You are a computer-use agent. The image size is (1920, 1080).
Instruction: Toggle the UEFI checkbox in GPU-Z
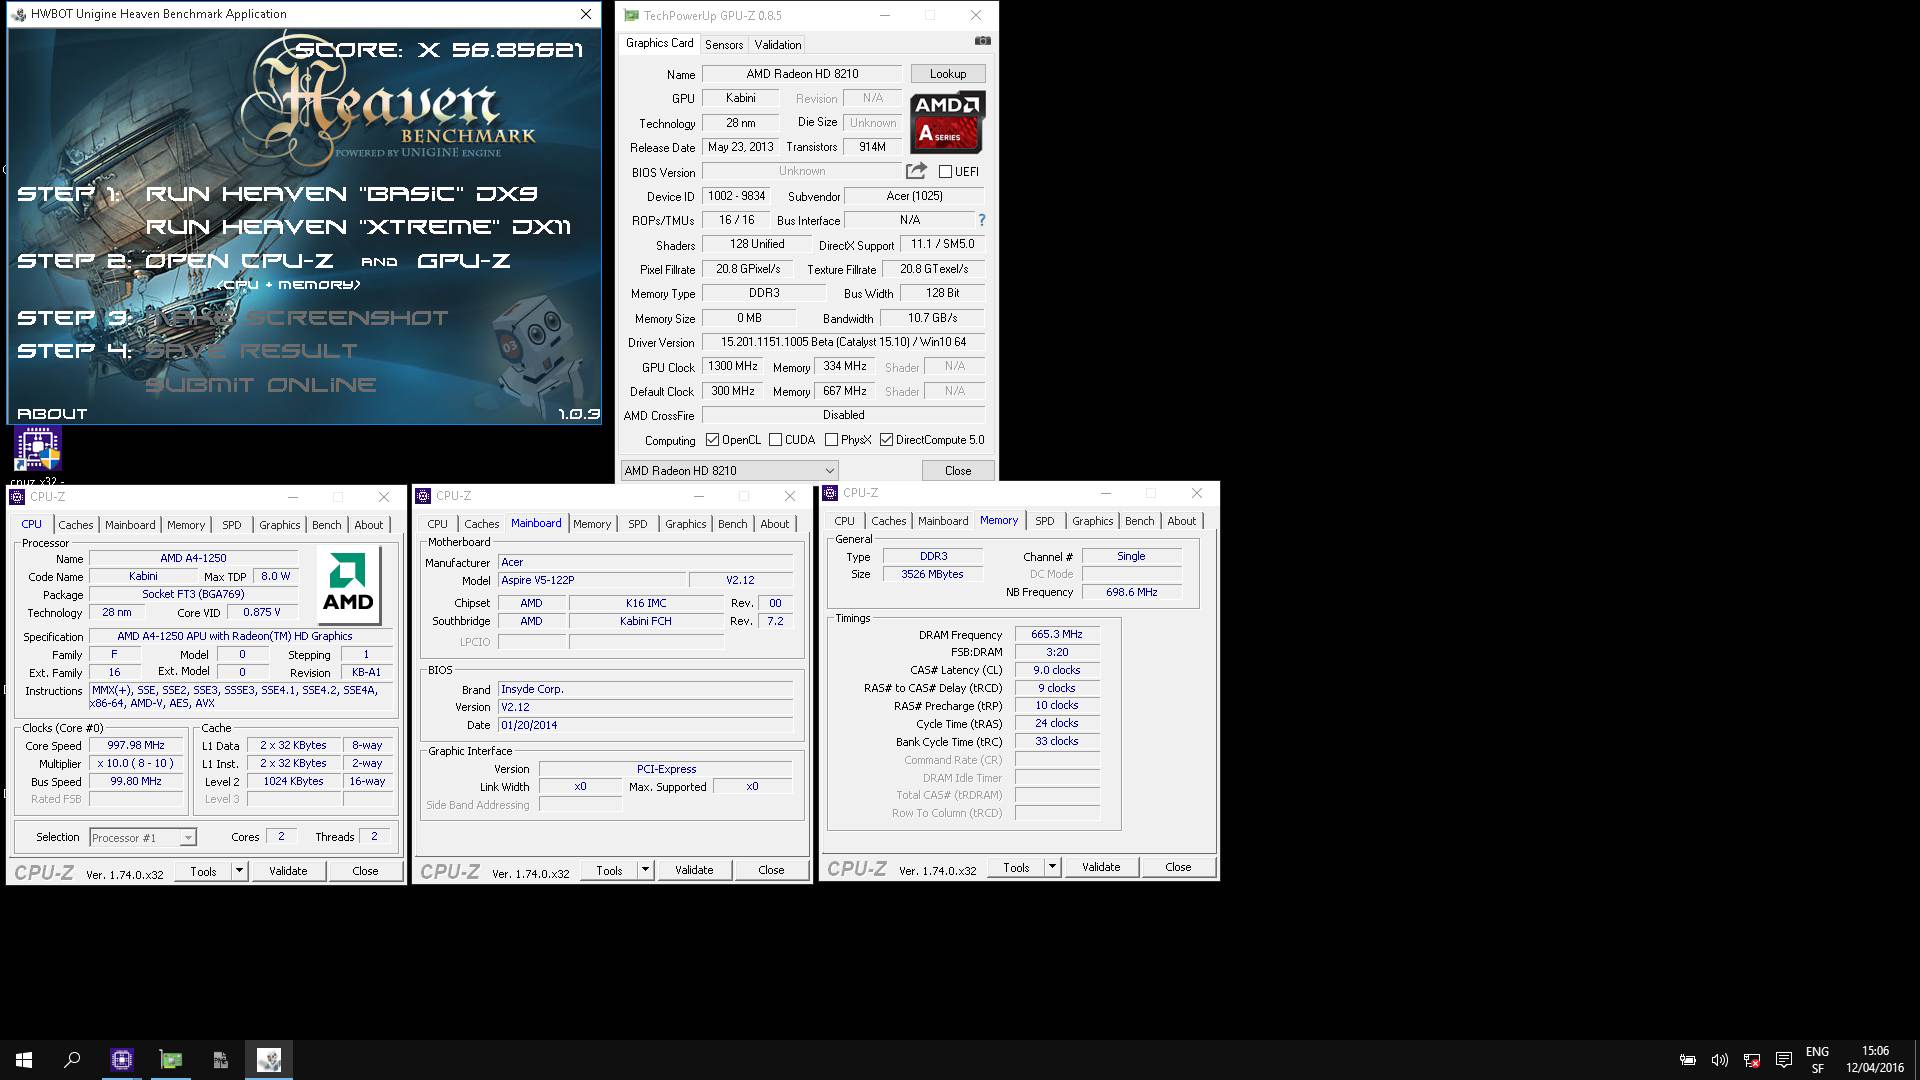[x=945, y=172]
